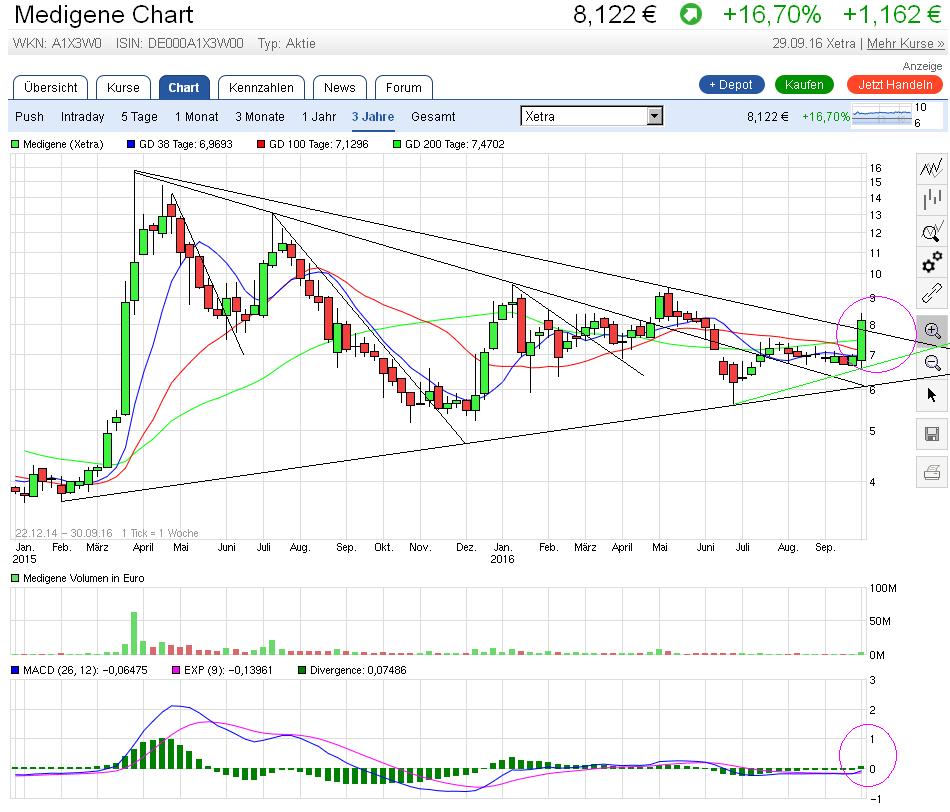
Task: Switch to the Kurse tab
Action: tap(123, 87)
